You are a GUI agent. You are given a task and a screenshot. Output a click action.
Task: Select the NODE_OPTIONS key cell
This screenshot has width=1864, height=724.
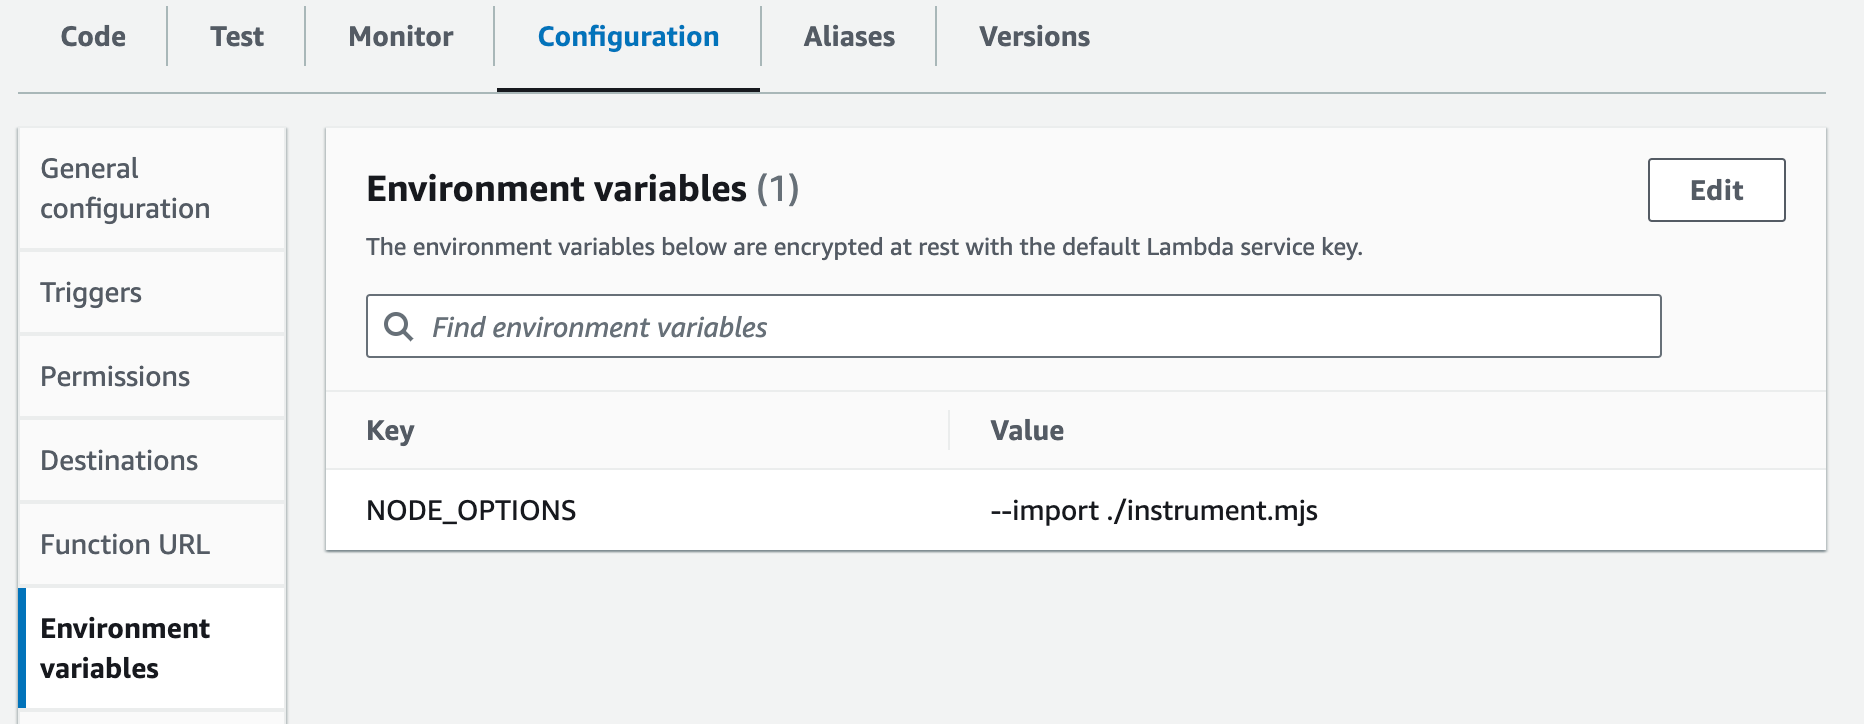click(471, 510)
